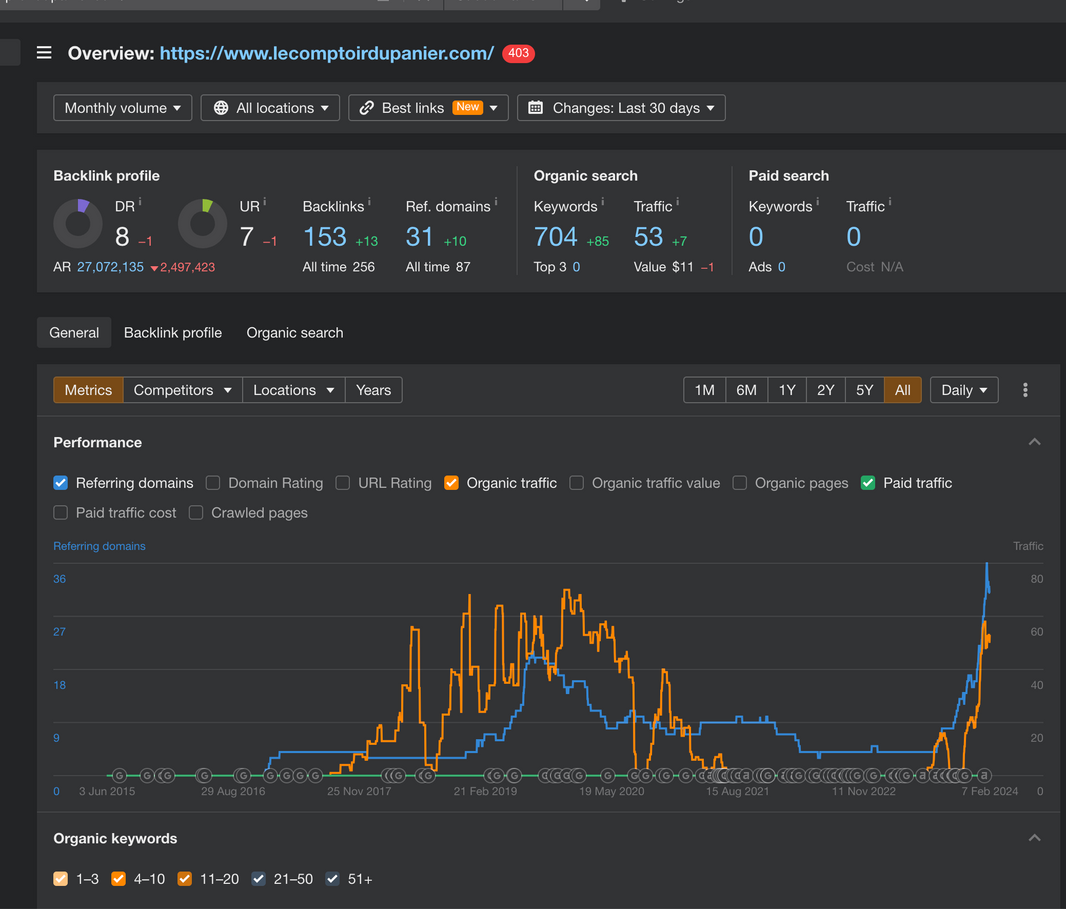Enable Domain Rating checkbox

click(213, 483)
